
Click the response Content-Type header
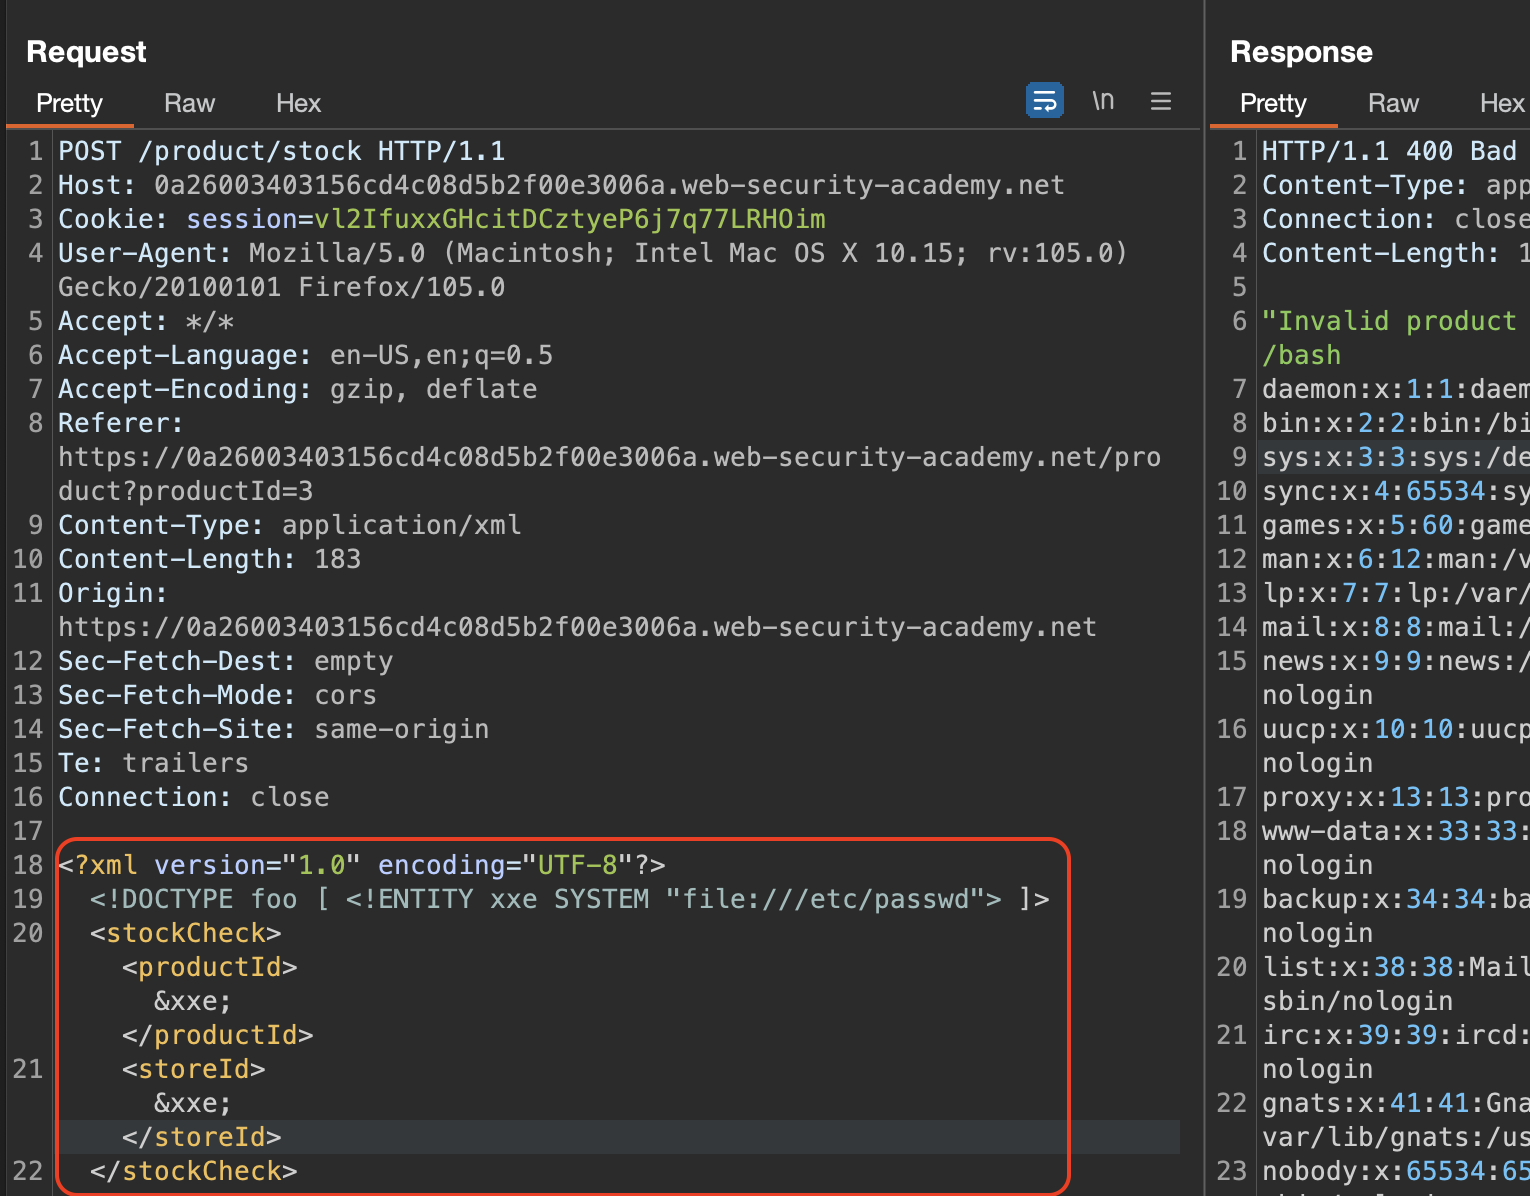(x=1396, y=186)
